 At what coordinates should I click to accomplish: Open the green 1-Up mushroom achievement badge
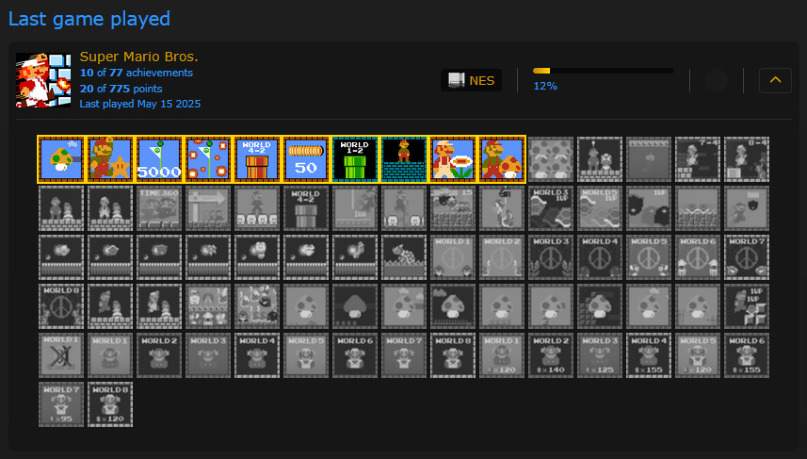tap(61, 159)
